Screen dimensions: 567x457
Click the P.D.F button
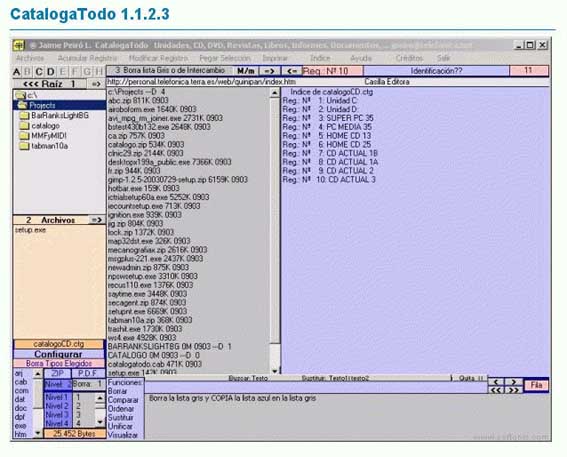pyautogui.click(x=88, y=373)
